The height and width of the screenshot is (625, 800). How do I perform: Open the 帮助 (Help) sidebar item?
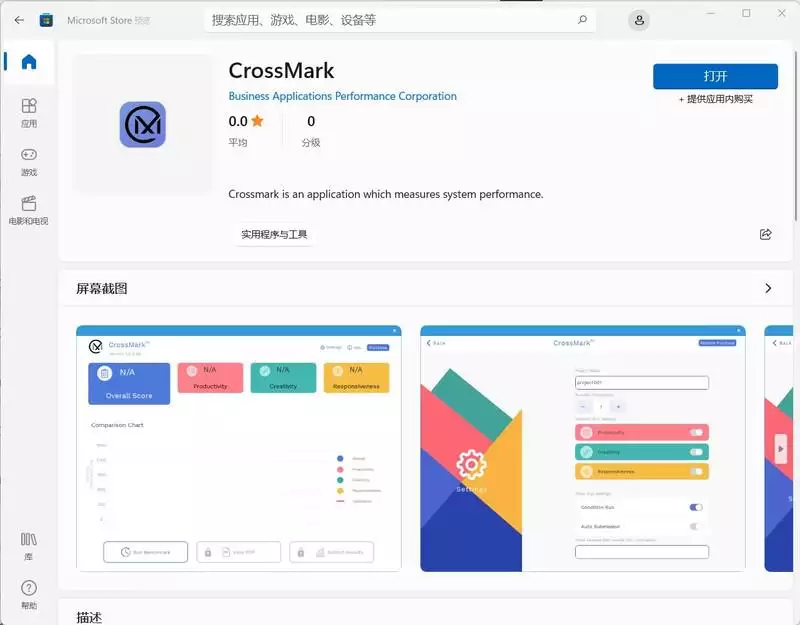point(29,595)
